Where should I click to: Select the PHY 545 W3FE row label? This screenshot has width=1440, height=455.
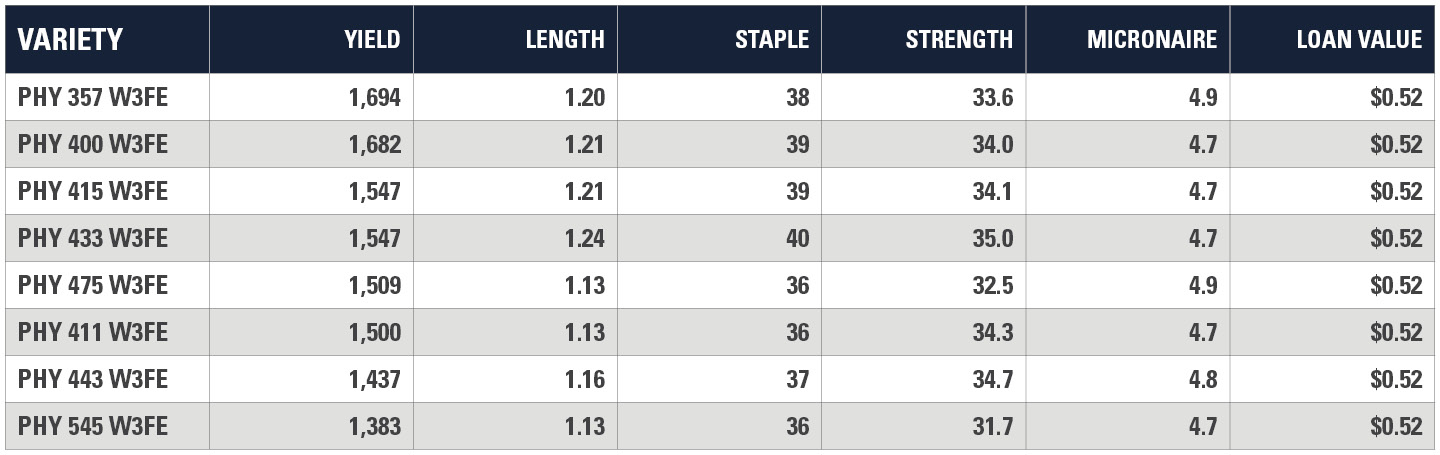tap(92, 426)
